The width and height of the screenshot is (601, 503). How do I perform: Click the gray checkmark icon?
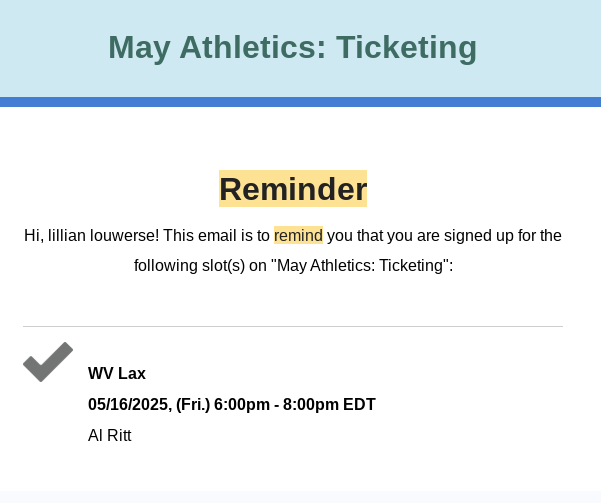(x=47, y=362)
